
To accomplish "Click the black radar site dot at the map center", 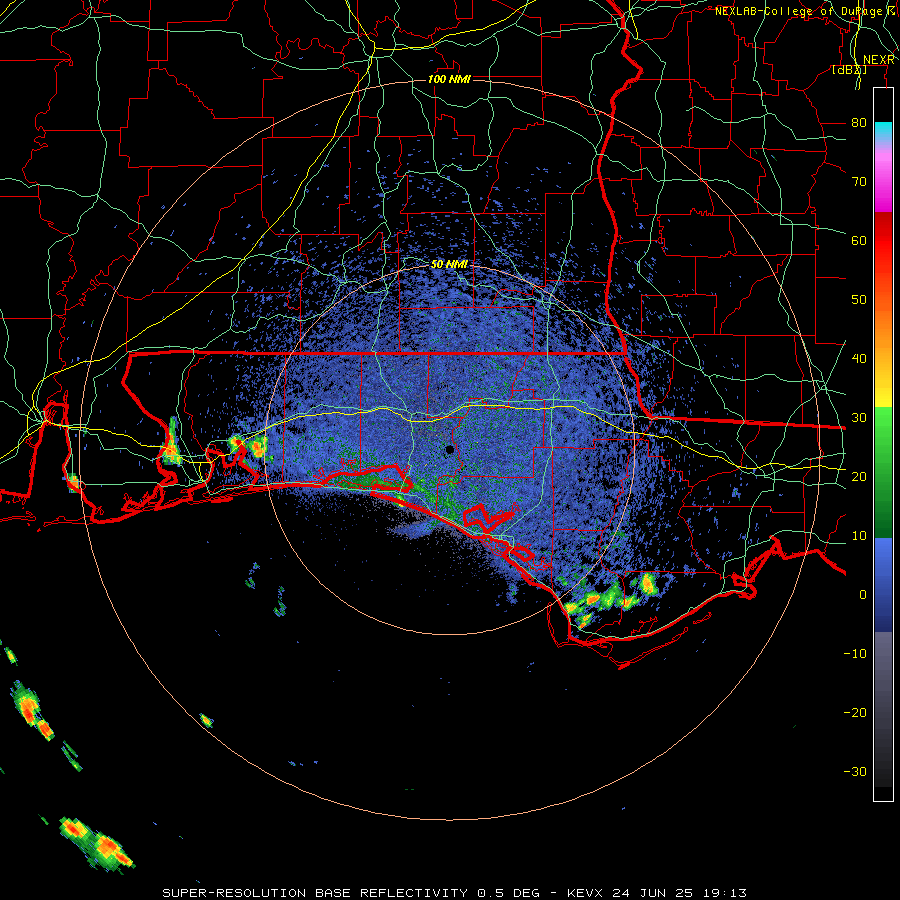I will 449,449.
